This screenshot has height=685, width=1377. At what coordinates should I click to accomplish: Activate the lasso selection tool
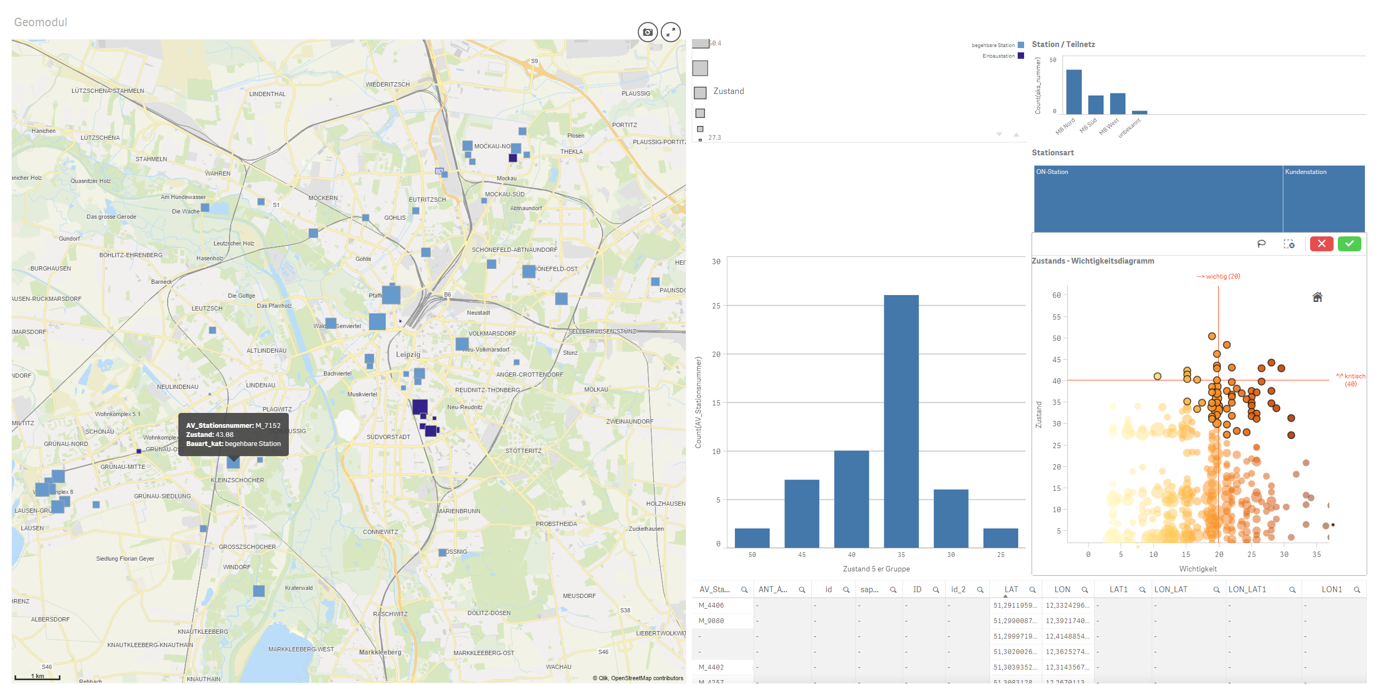(x=1261, y=244)
